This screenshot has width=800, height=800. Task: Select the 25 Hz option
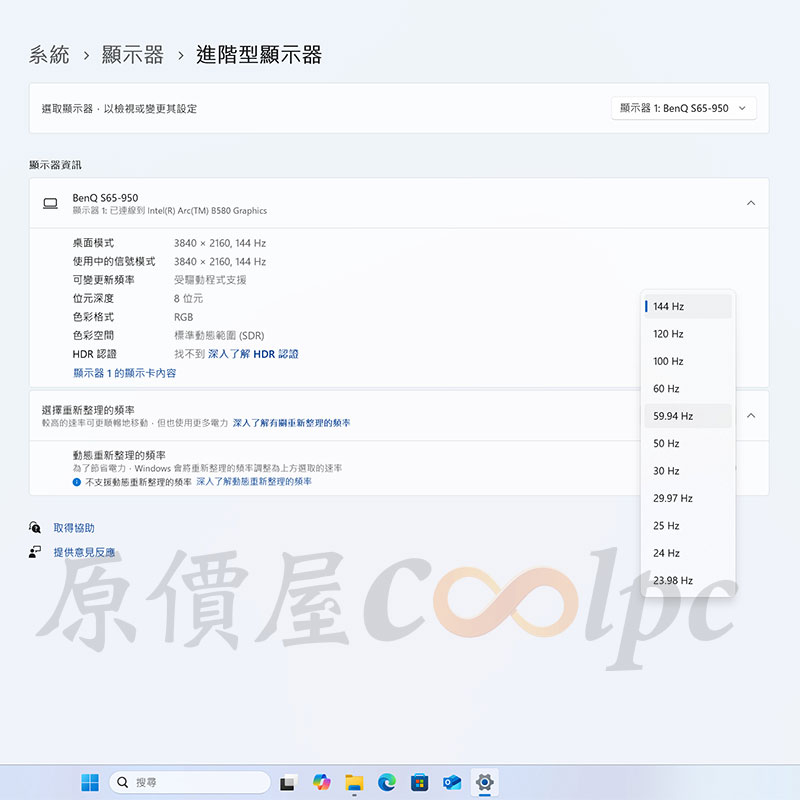(688, 526)
